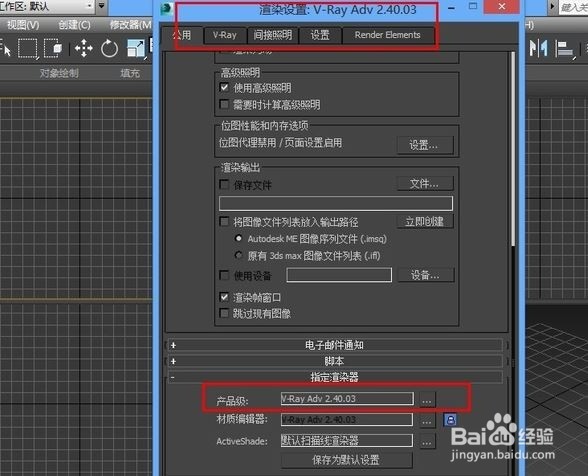Toggle the 渲染帧窗口 checkbox
Screen dimensions: 588x476
tap(224, 297)
